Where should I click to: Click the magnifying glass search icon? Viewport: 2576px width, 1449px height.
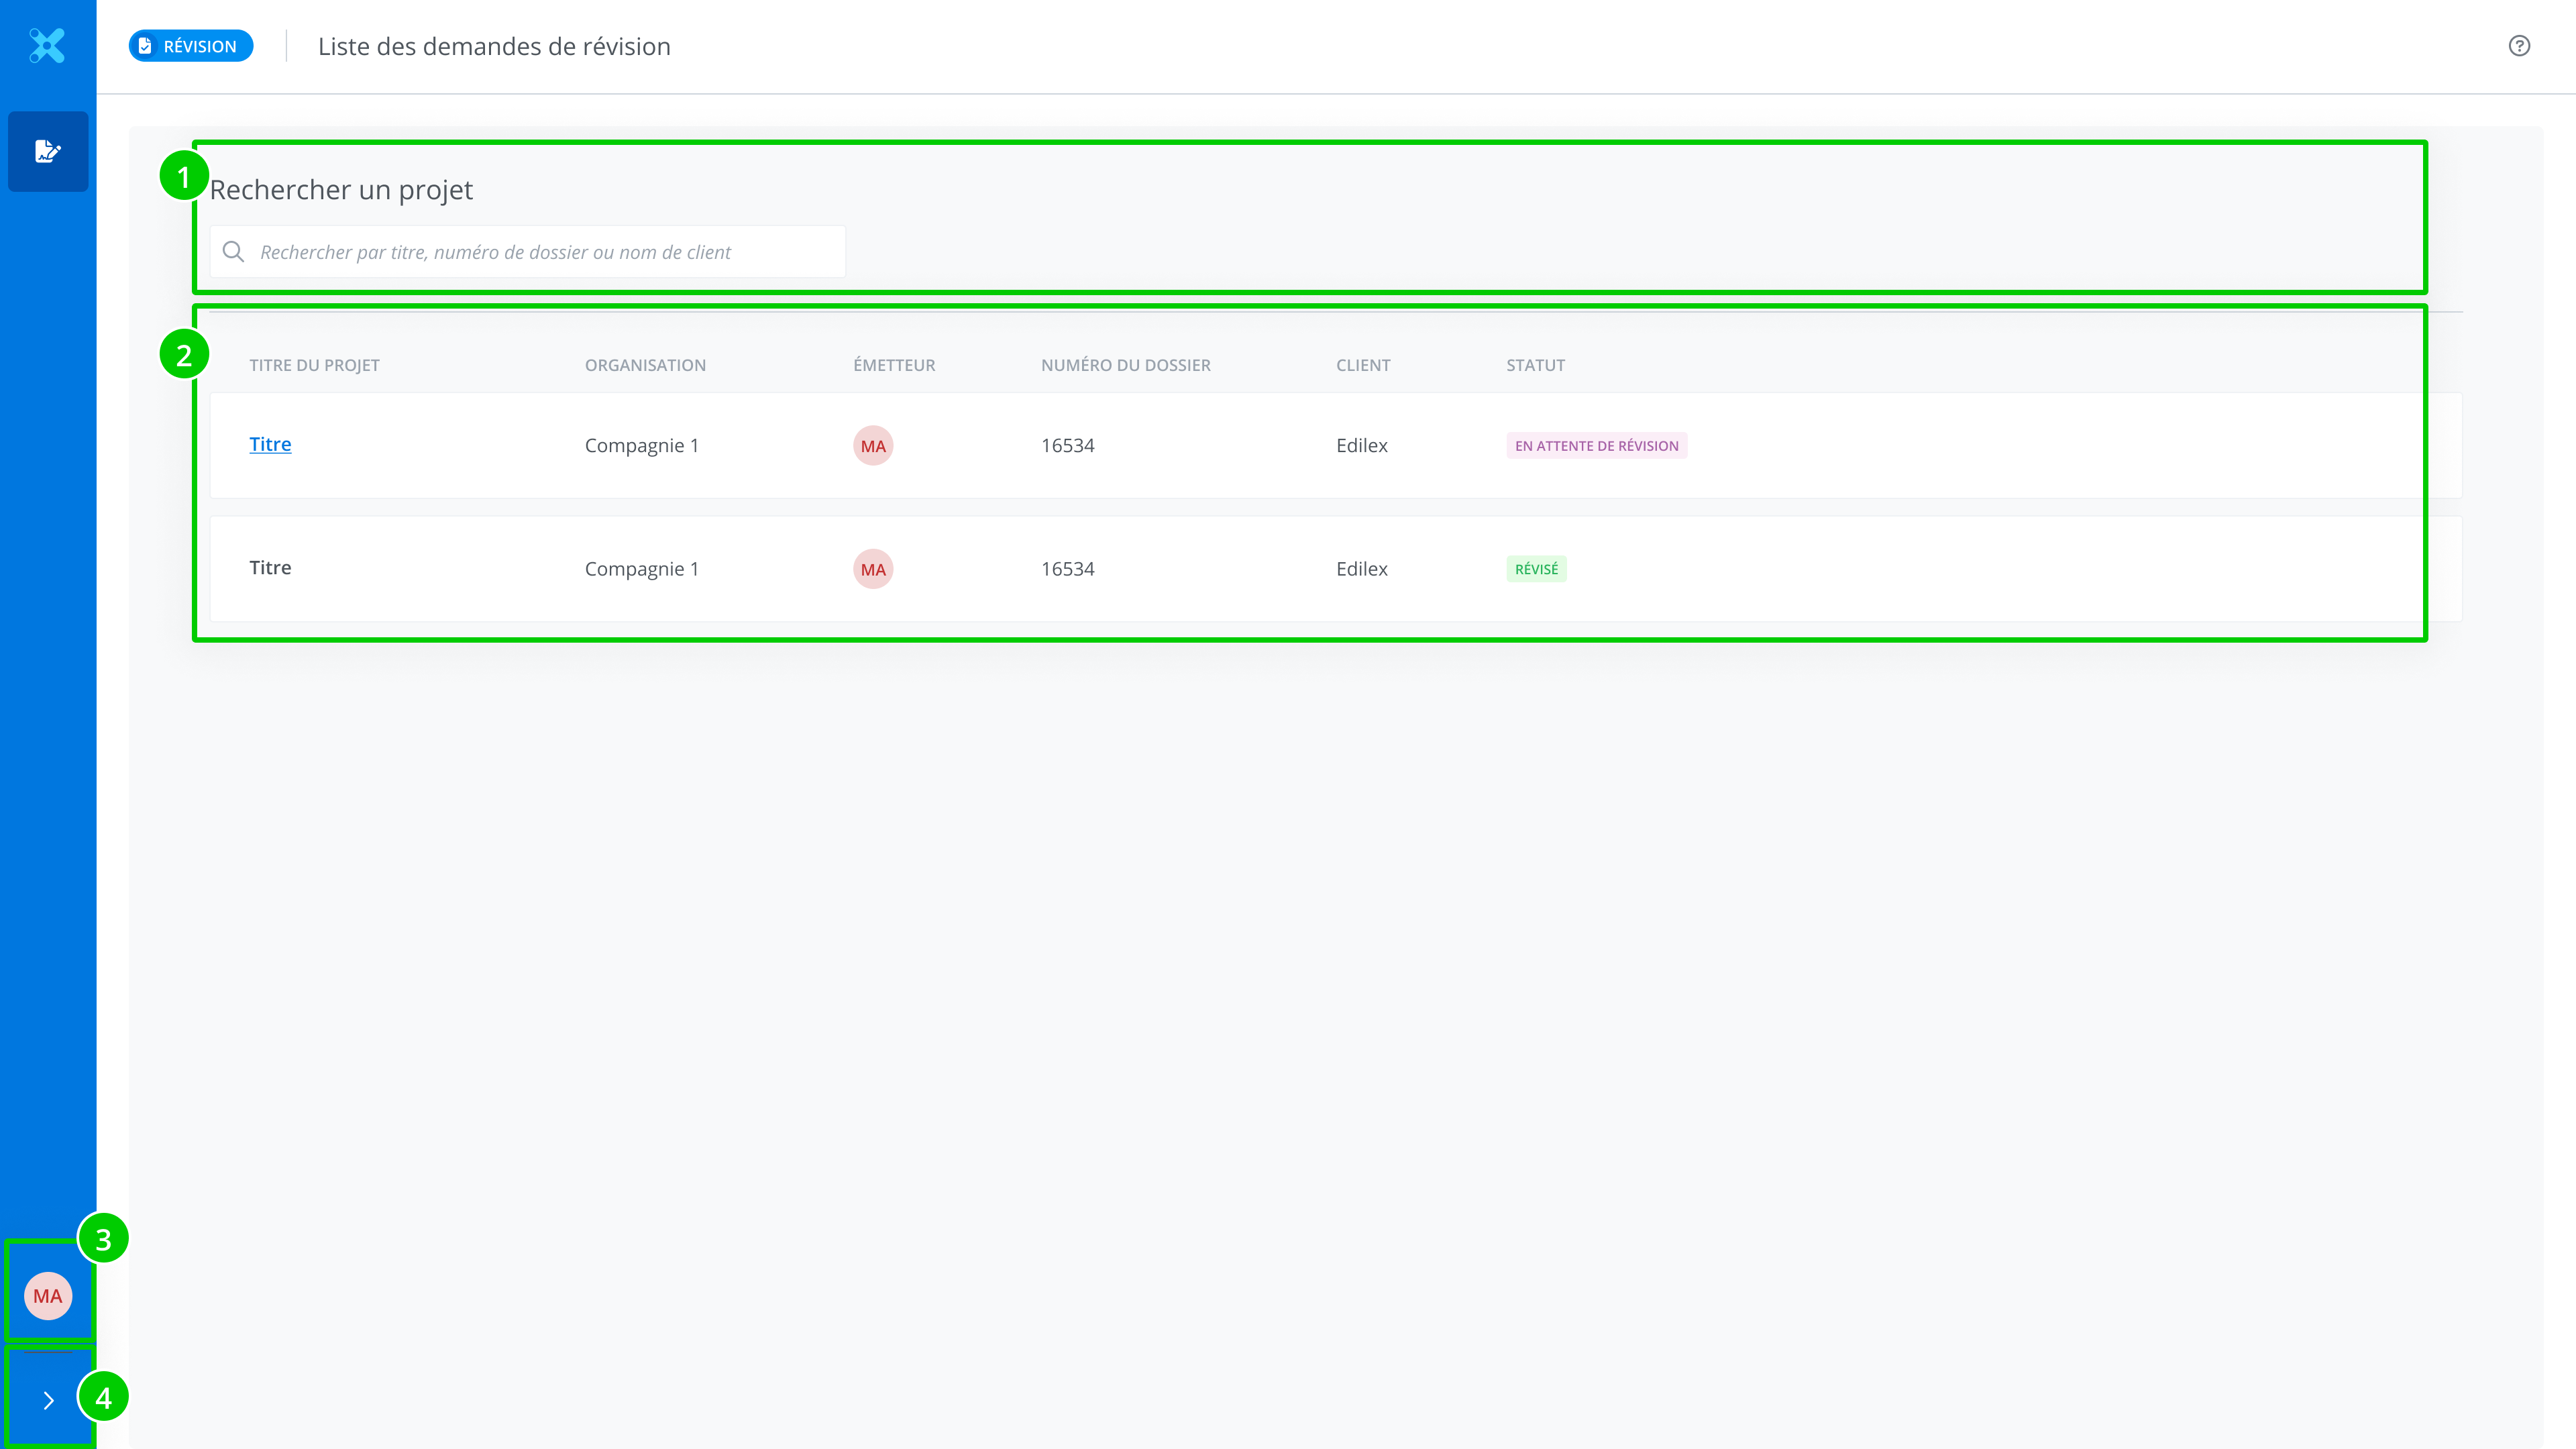[233, 252]
